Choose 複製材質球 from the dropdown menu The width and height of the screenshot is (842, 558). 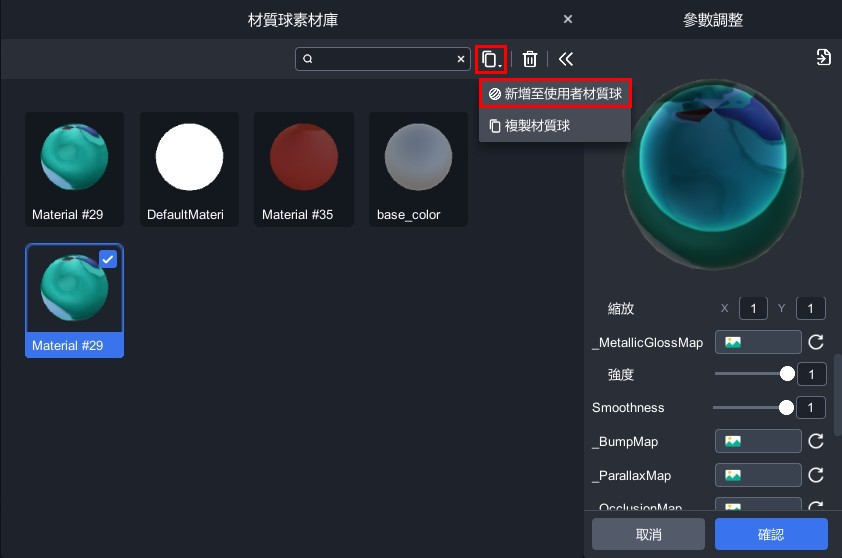555,126
